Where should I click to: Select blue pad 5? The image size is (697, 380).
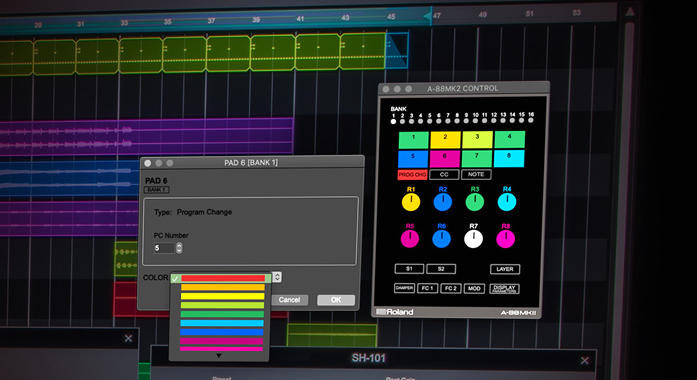pos(413,159)
